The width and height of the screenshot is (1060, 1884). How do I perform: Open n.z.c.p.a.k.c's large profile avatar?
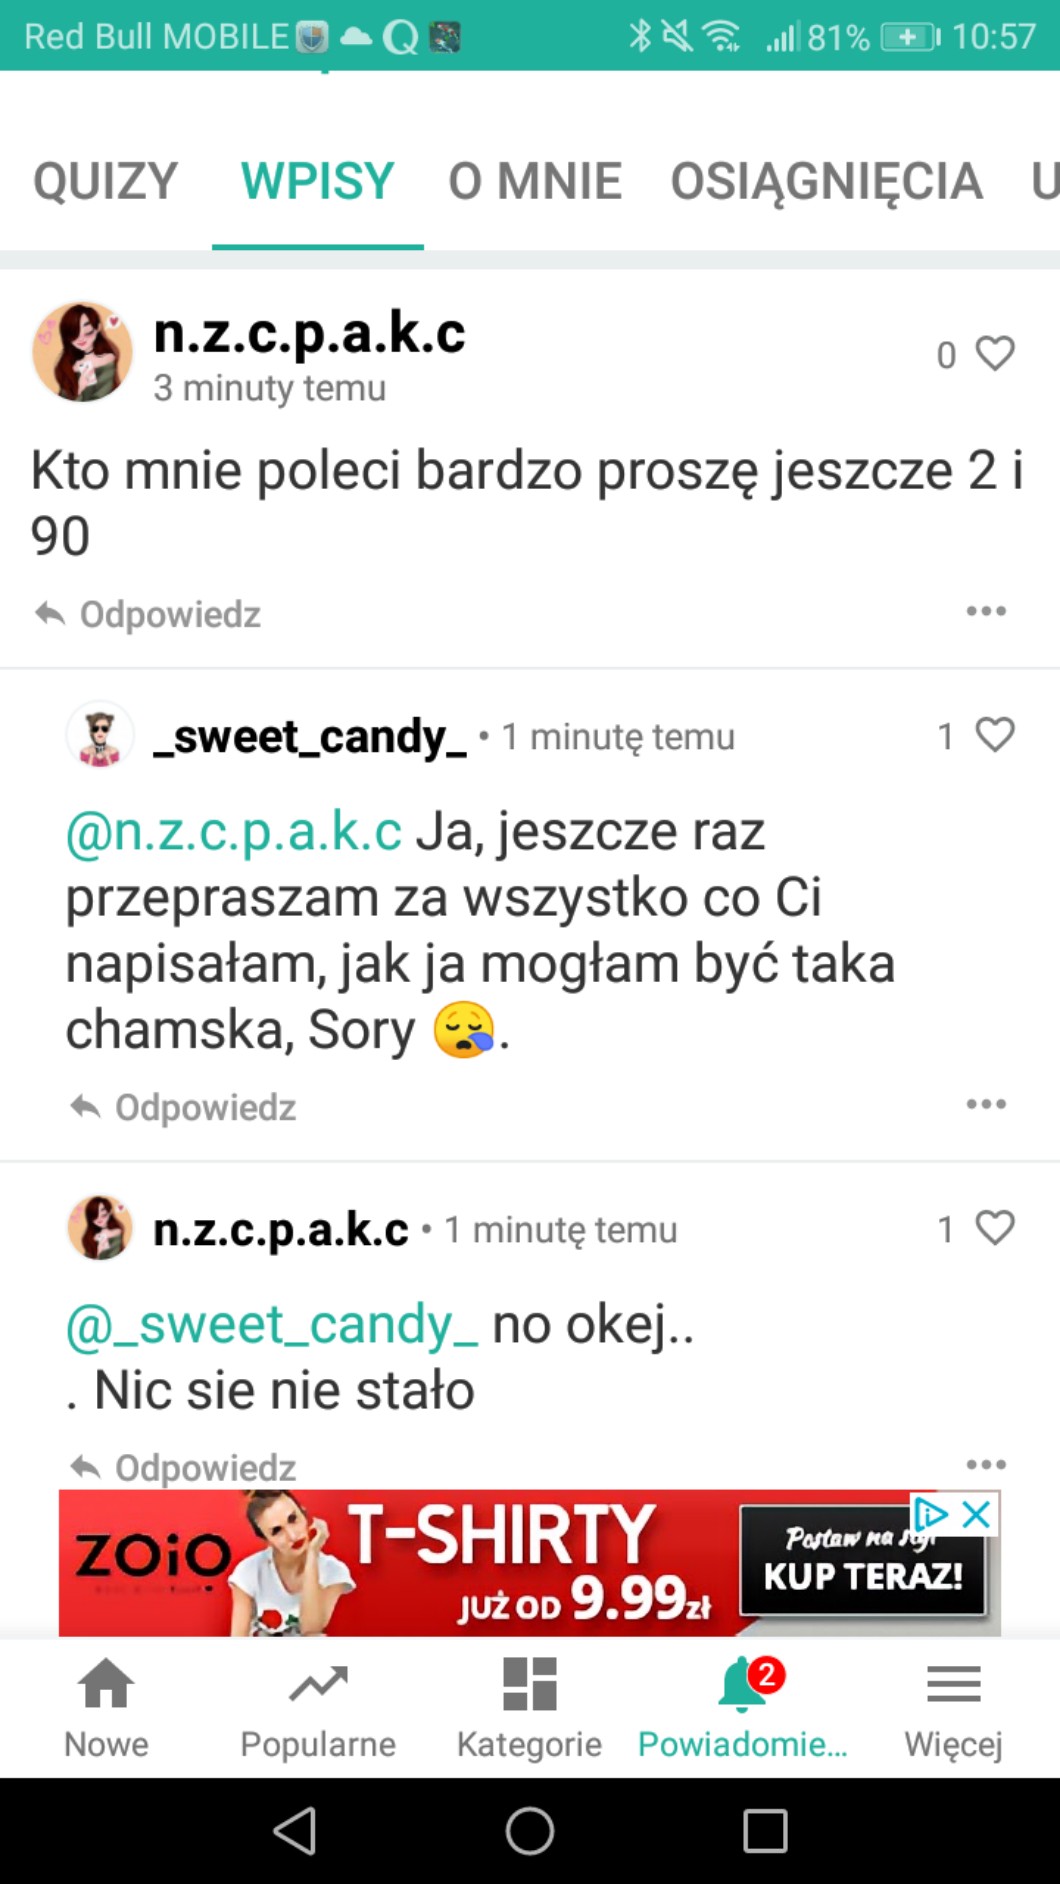pos(82,352)
